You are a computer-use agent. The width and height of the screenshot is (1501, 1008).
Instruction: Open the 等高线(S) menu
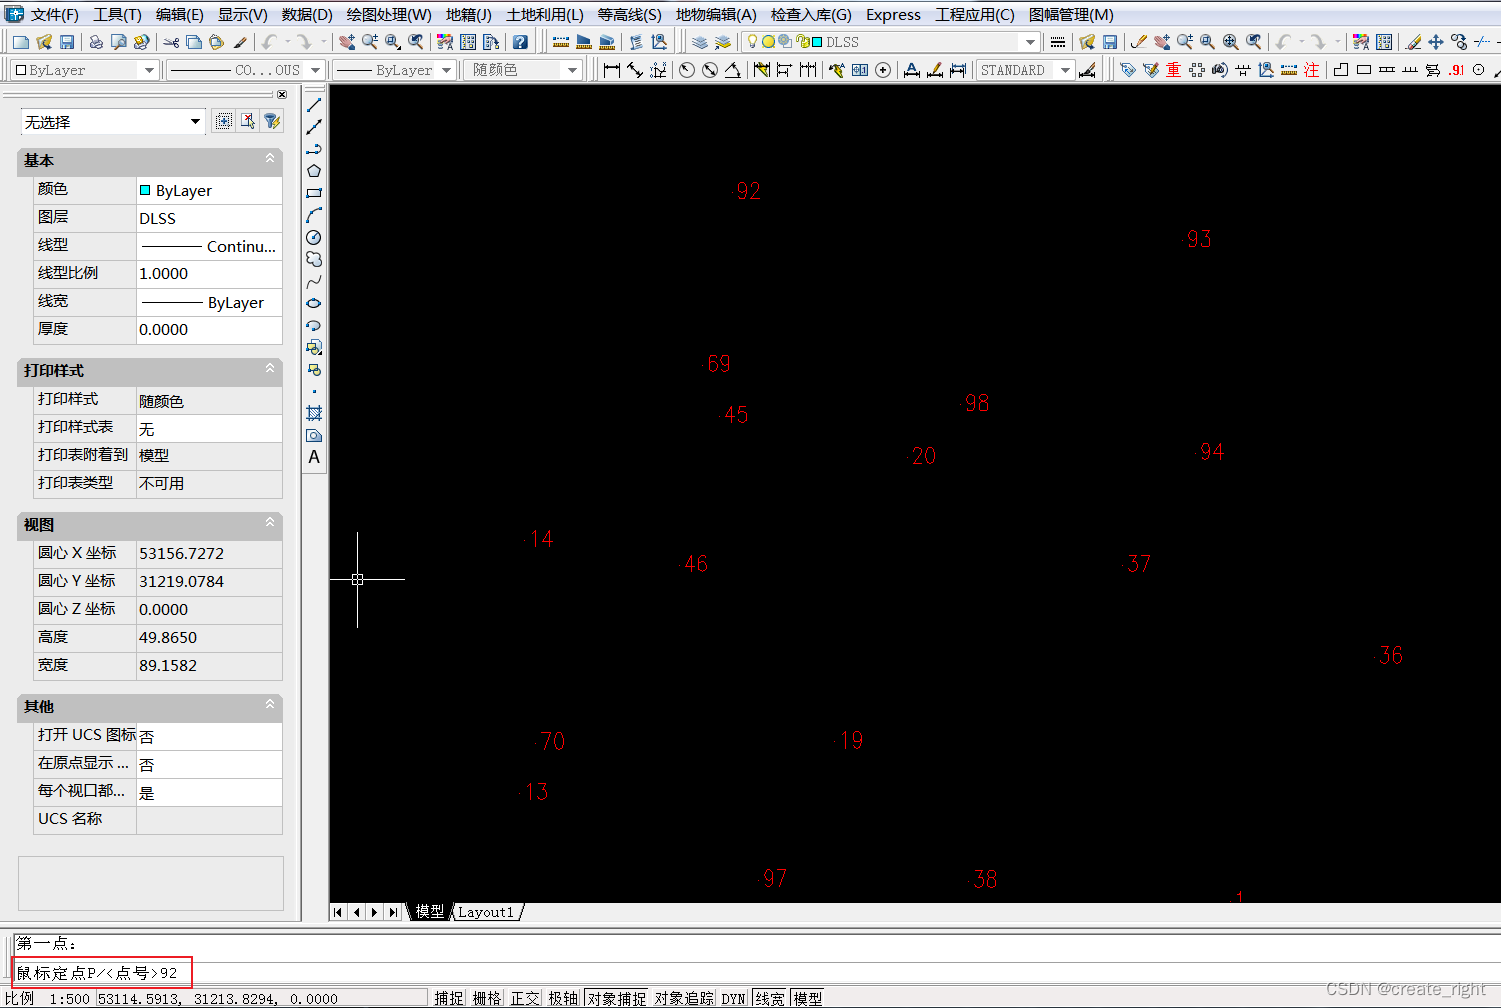tap(629, 15)
